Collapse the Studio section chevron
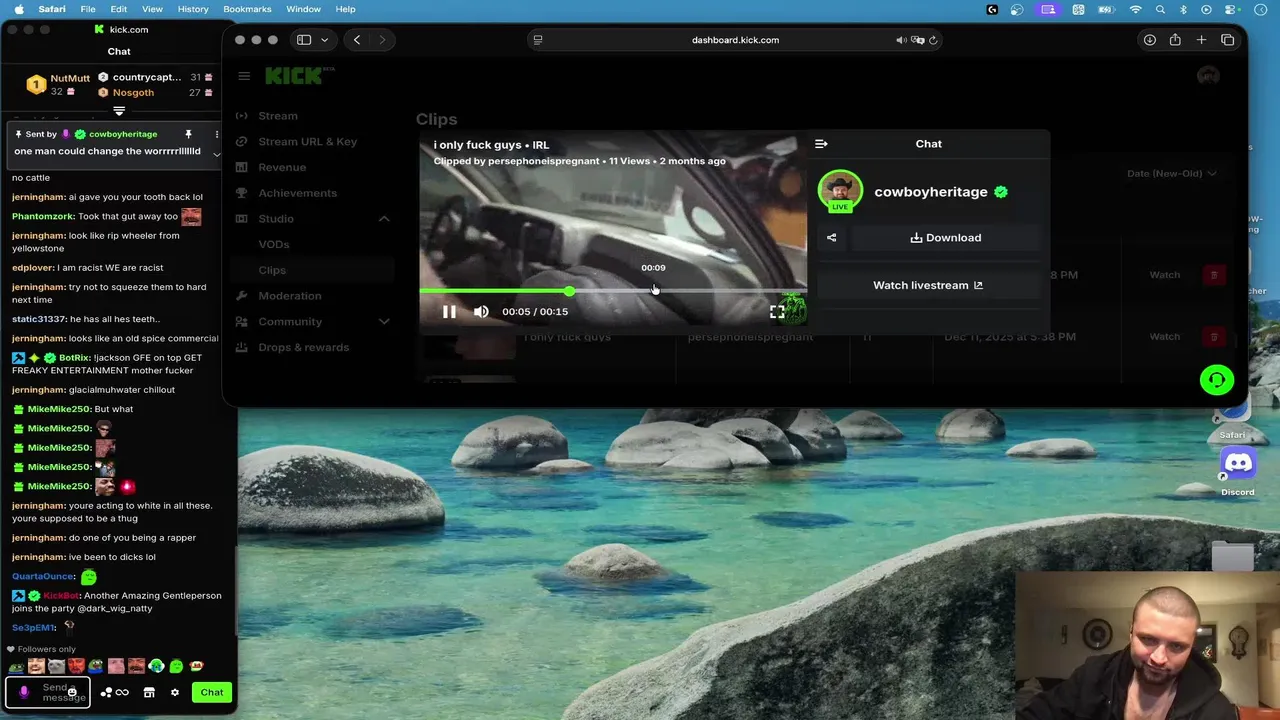The width and height of the screenshot is (1280, 720). [384, 219]
